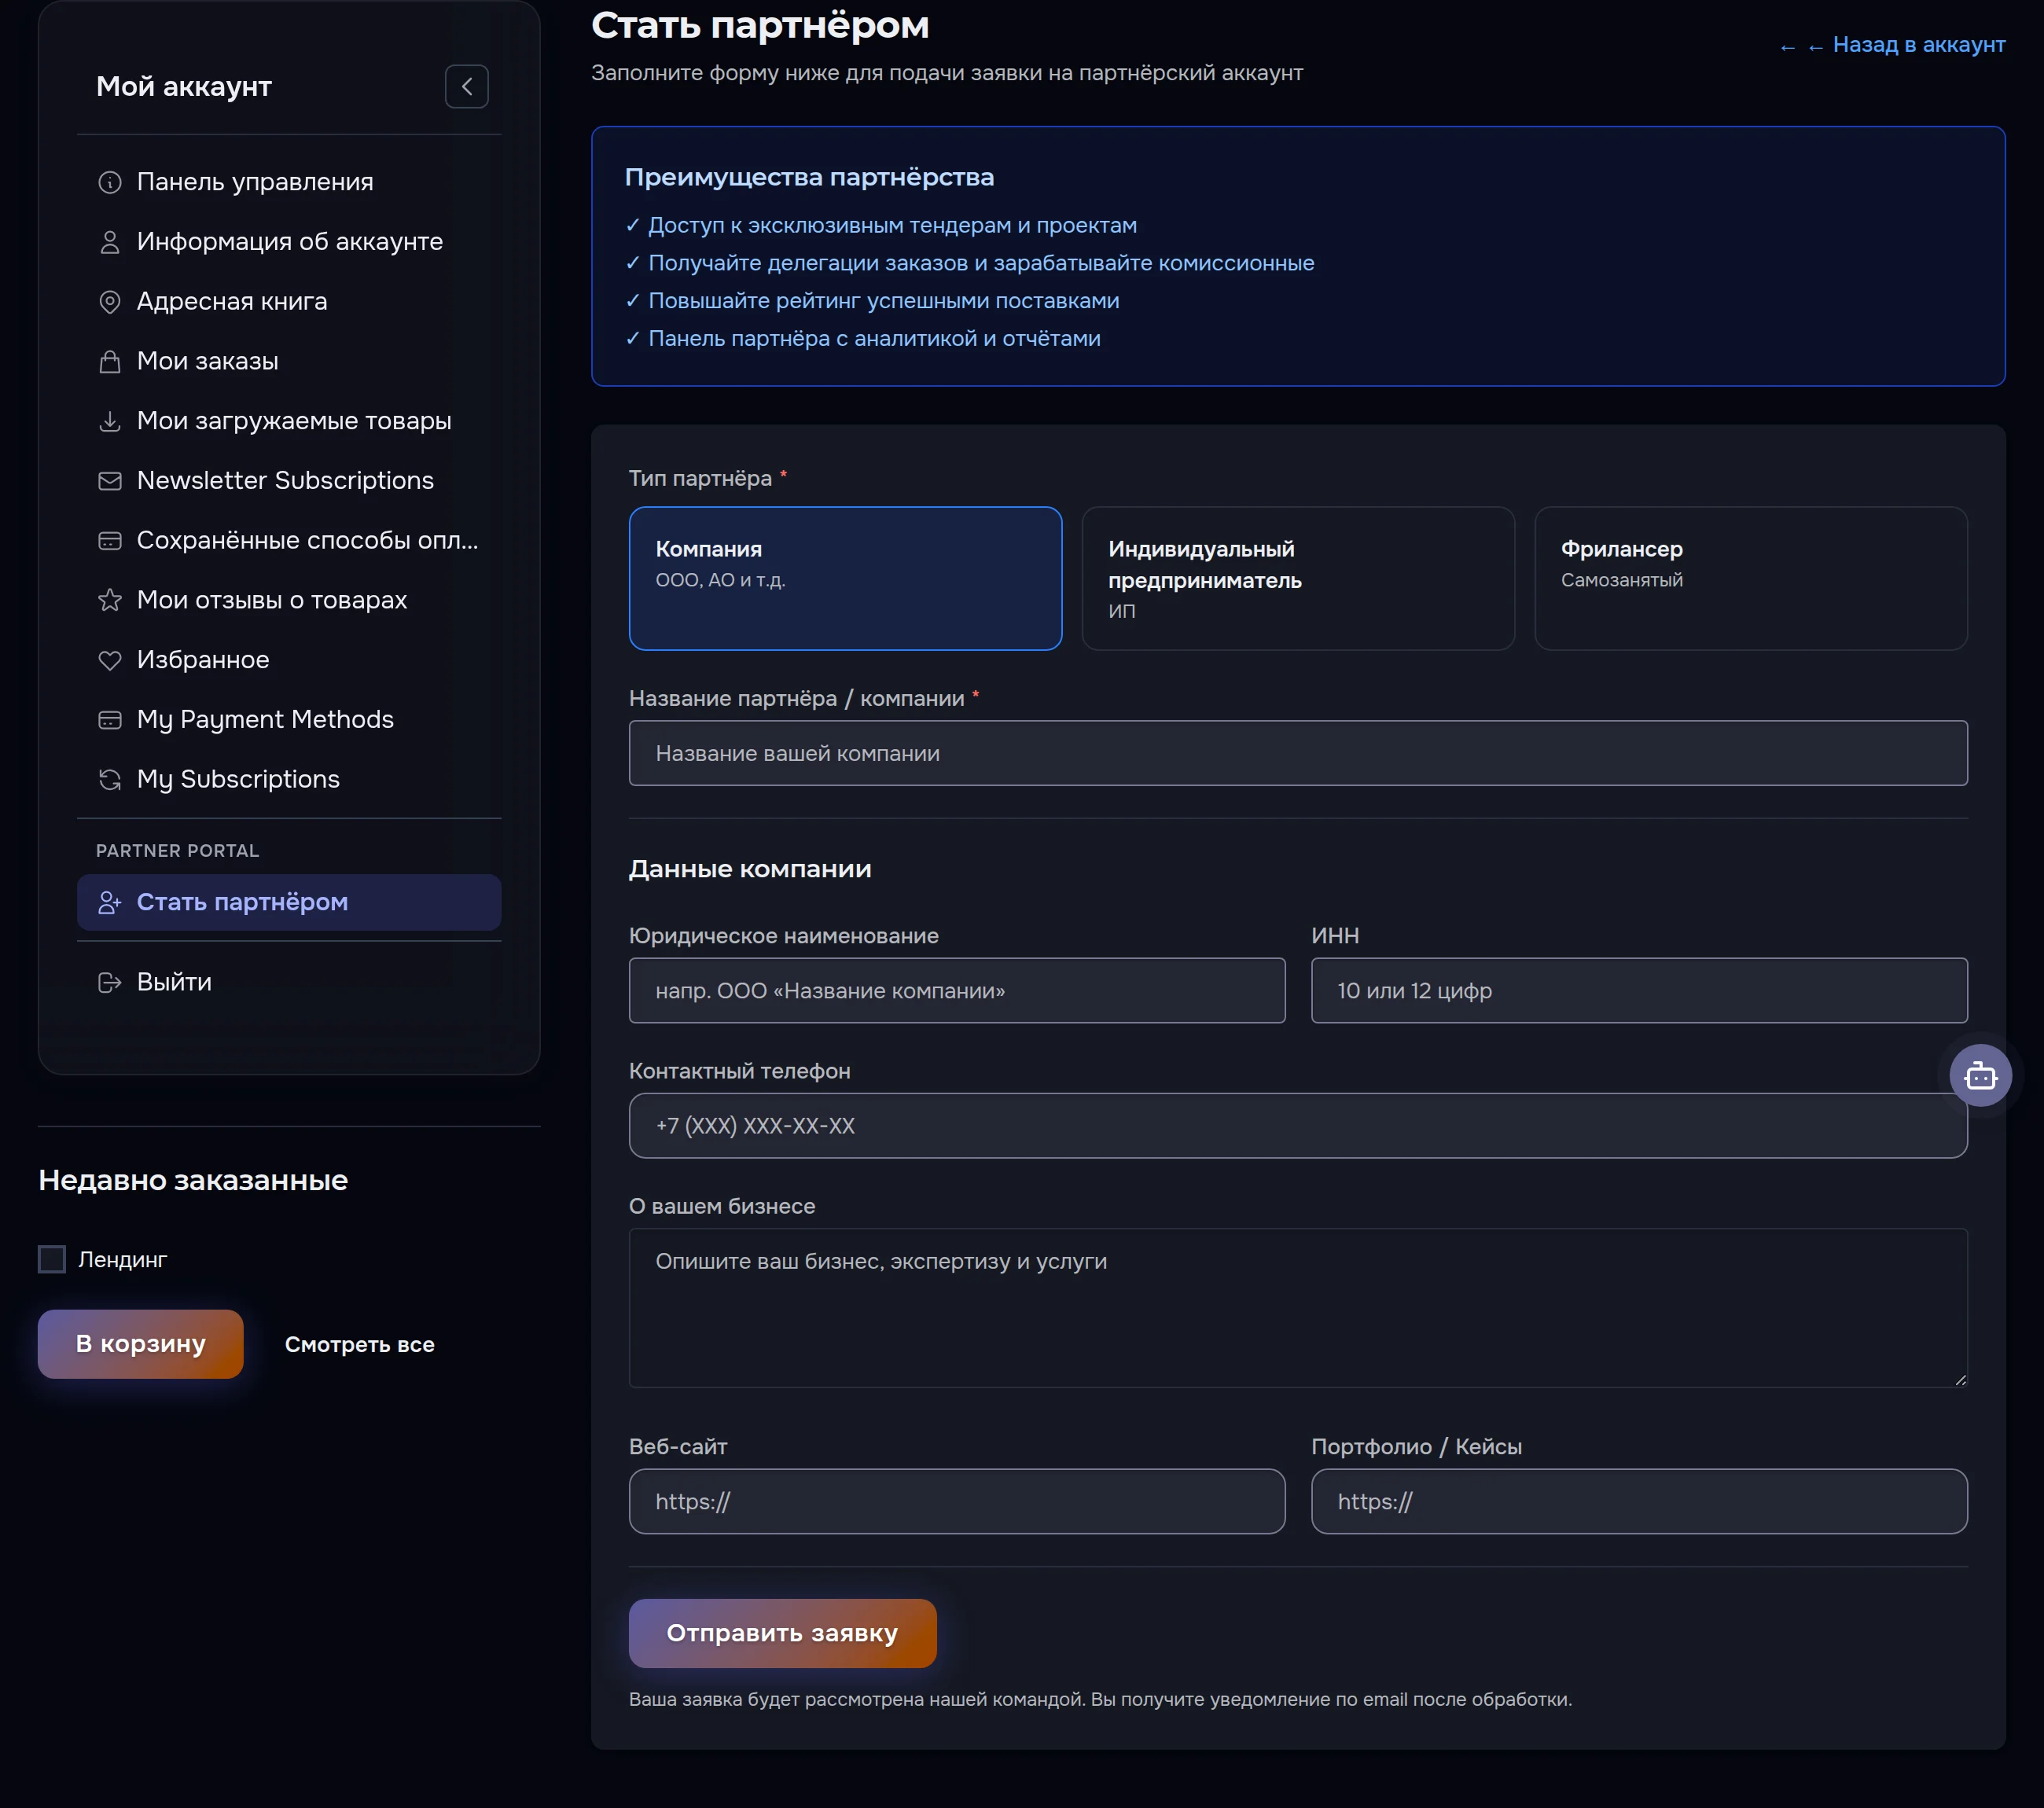Click the heart icon for Избранное
The image size is (2044, 1808).
coord(110,660)
